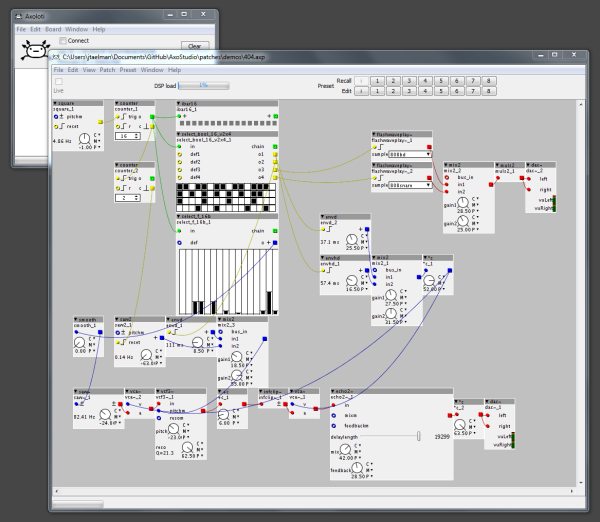Screen dimensions: 600x522
Task: Click the echo2 red output port
Action: tap(450, 415)
